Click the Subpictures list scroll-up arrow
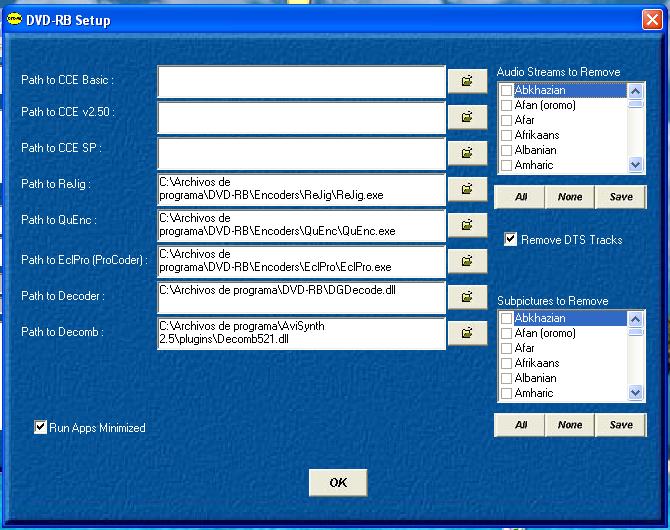670x530 pixels. pos(635,319)
